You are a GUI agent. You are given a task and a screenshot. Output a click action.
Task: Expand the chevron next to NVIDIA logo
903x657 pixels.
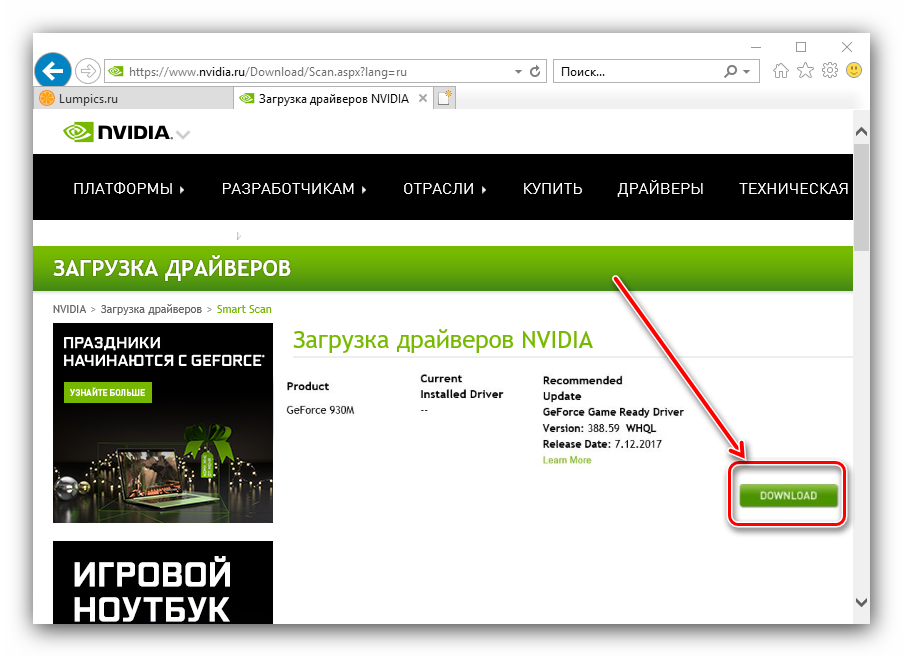tap(183, 135)
